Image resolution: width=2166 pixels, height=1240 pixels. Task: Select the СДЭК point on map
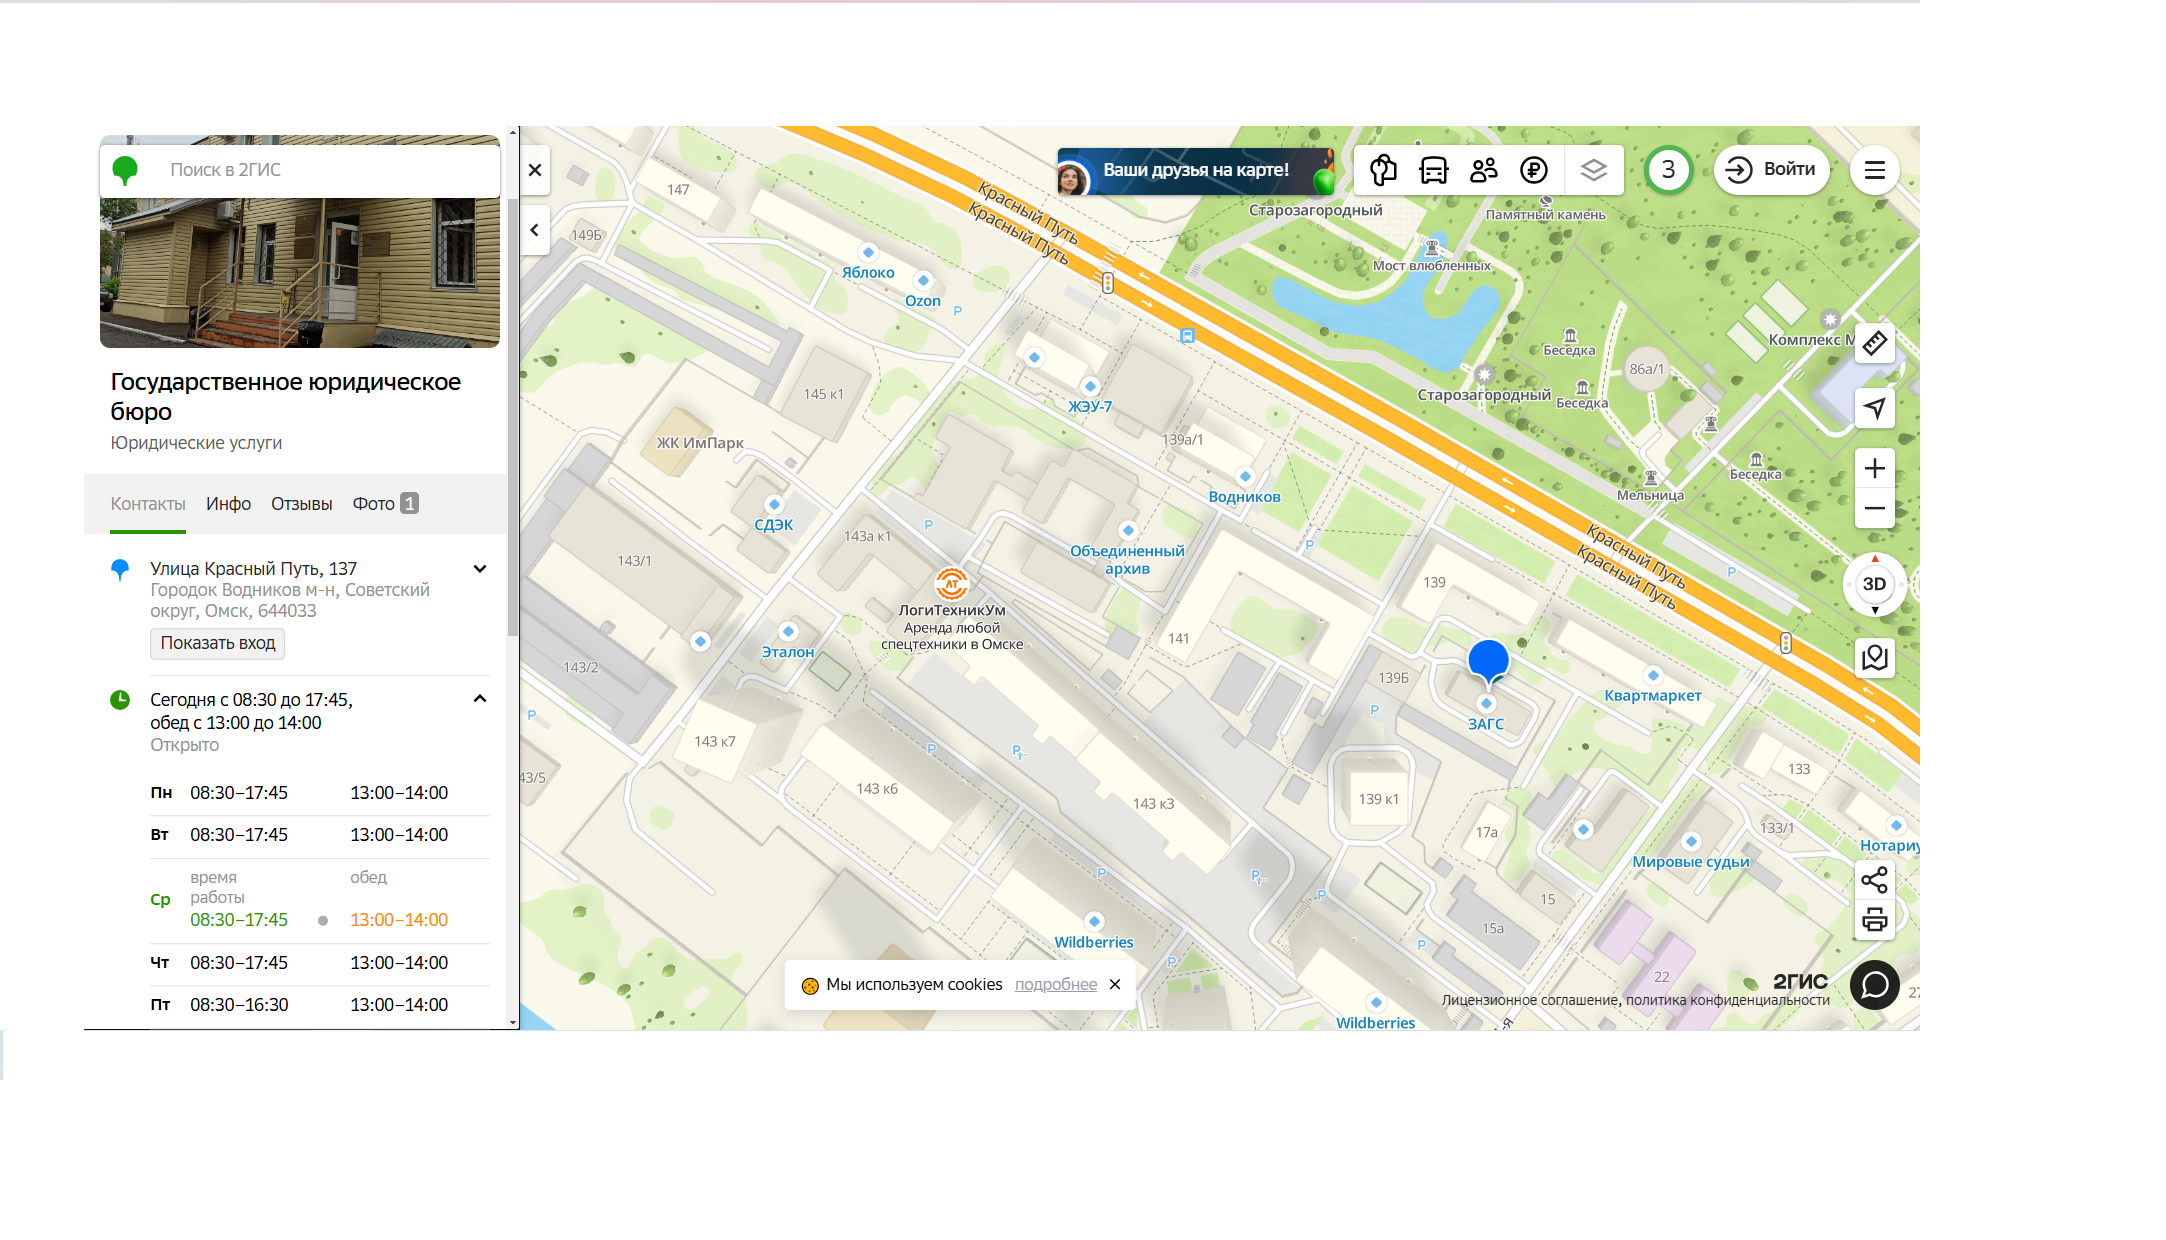click(774, 525)
